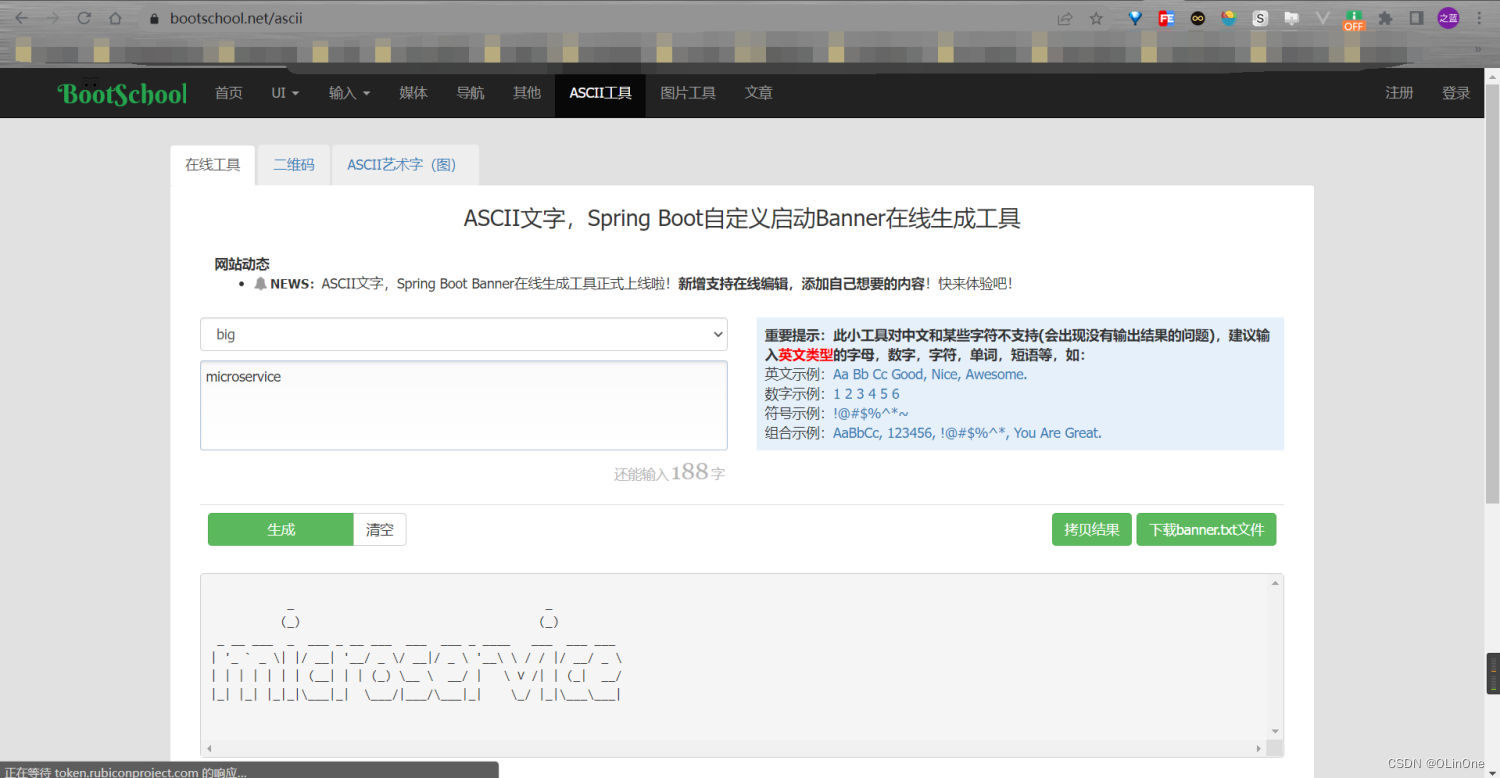
Task: Open 图片工具 in the navigation bar
Action: pyautogui.click(x=688, y=93)
